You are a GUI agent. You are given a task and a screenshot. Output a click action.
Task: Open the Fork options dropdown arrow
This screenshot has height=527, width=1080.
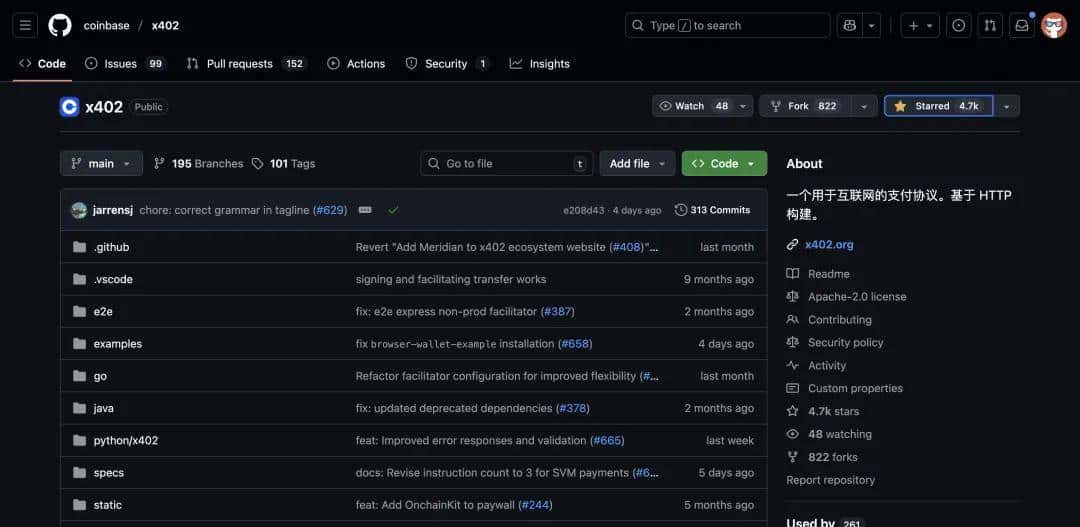point(864,106)
